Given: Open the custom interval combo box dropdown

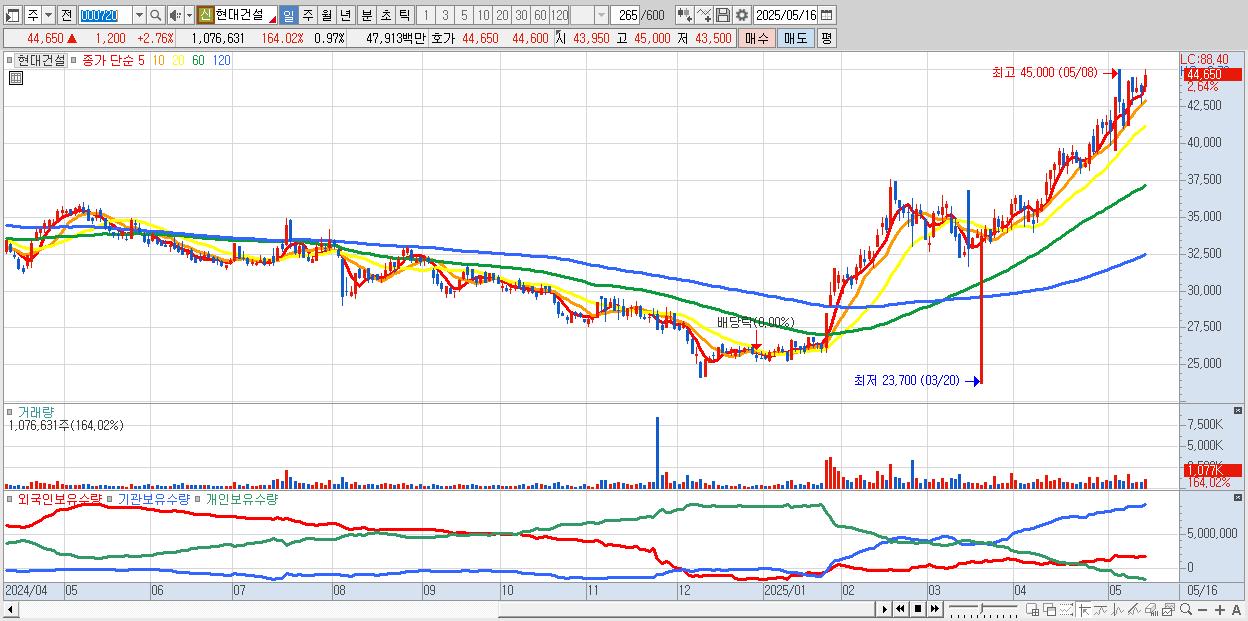Looking at the screenshot, I should tap(601, 15).
